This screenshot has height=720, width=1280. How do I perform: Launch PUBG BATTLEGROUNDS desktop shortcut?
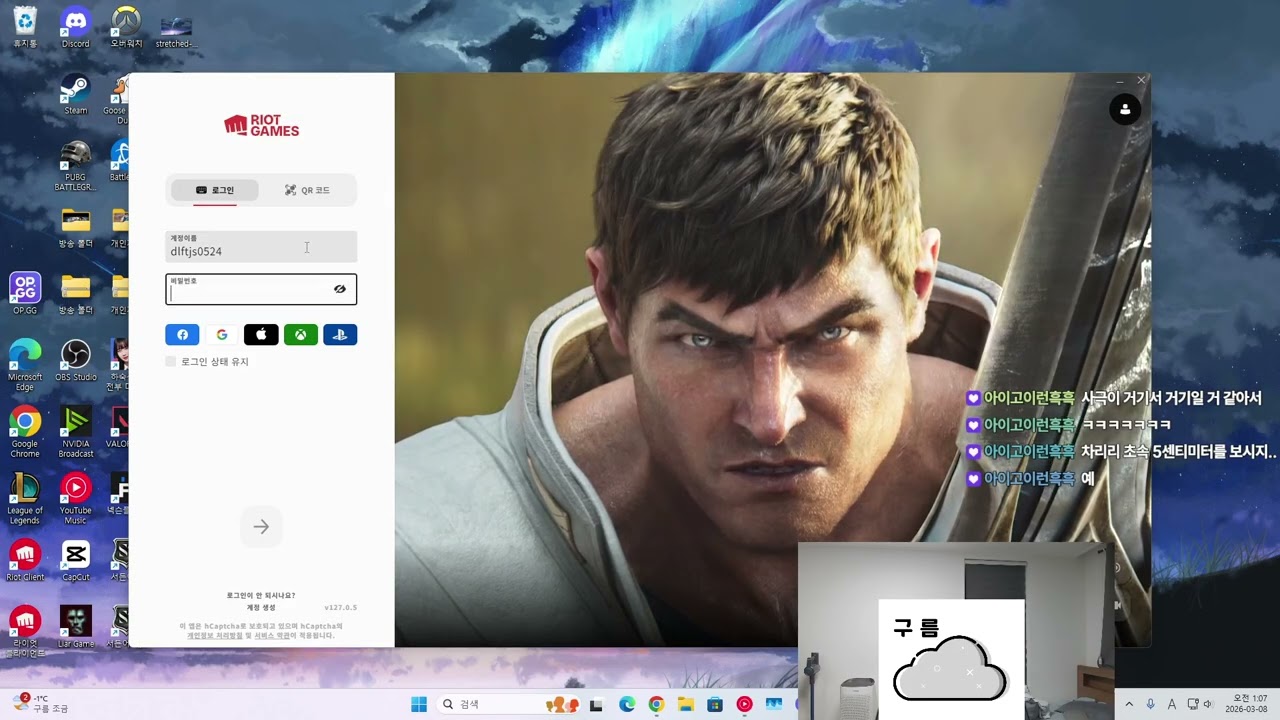click(75, 165)
